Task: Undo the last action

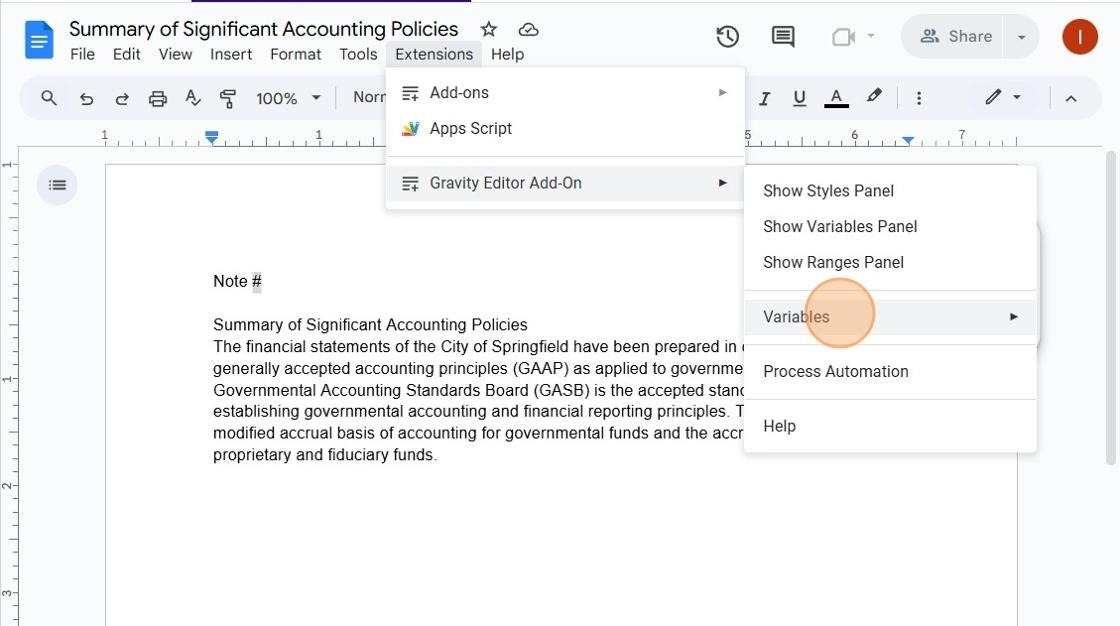Action: tap(86, 99)
